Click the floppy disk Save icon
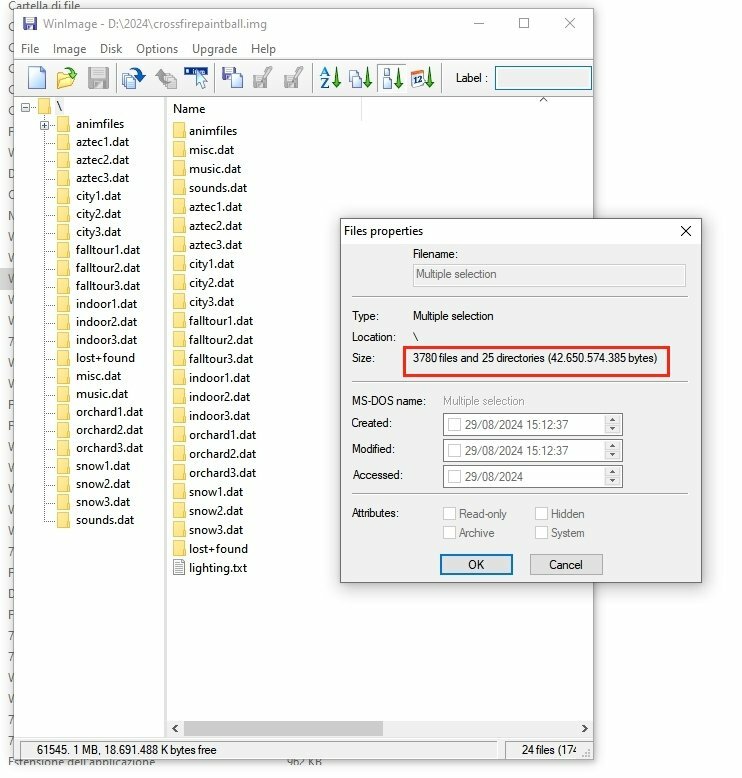This screenshot has width=742, height=778. click(x=98, y=78)
